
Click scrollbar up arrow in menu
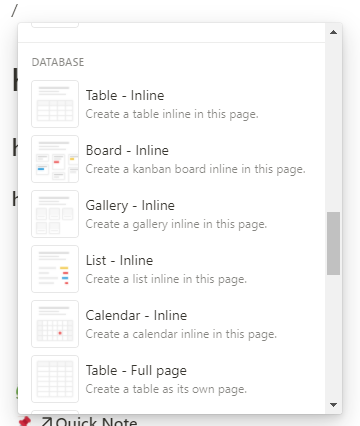(333, 32)
